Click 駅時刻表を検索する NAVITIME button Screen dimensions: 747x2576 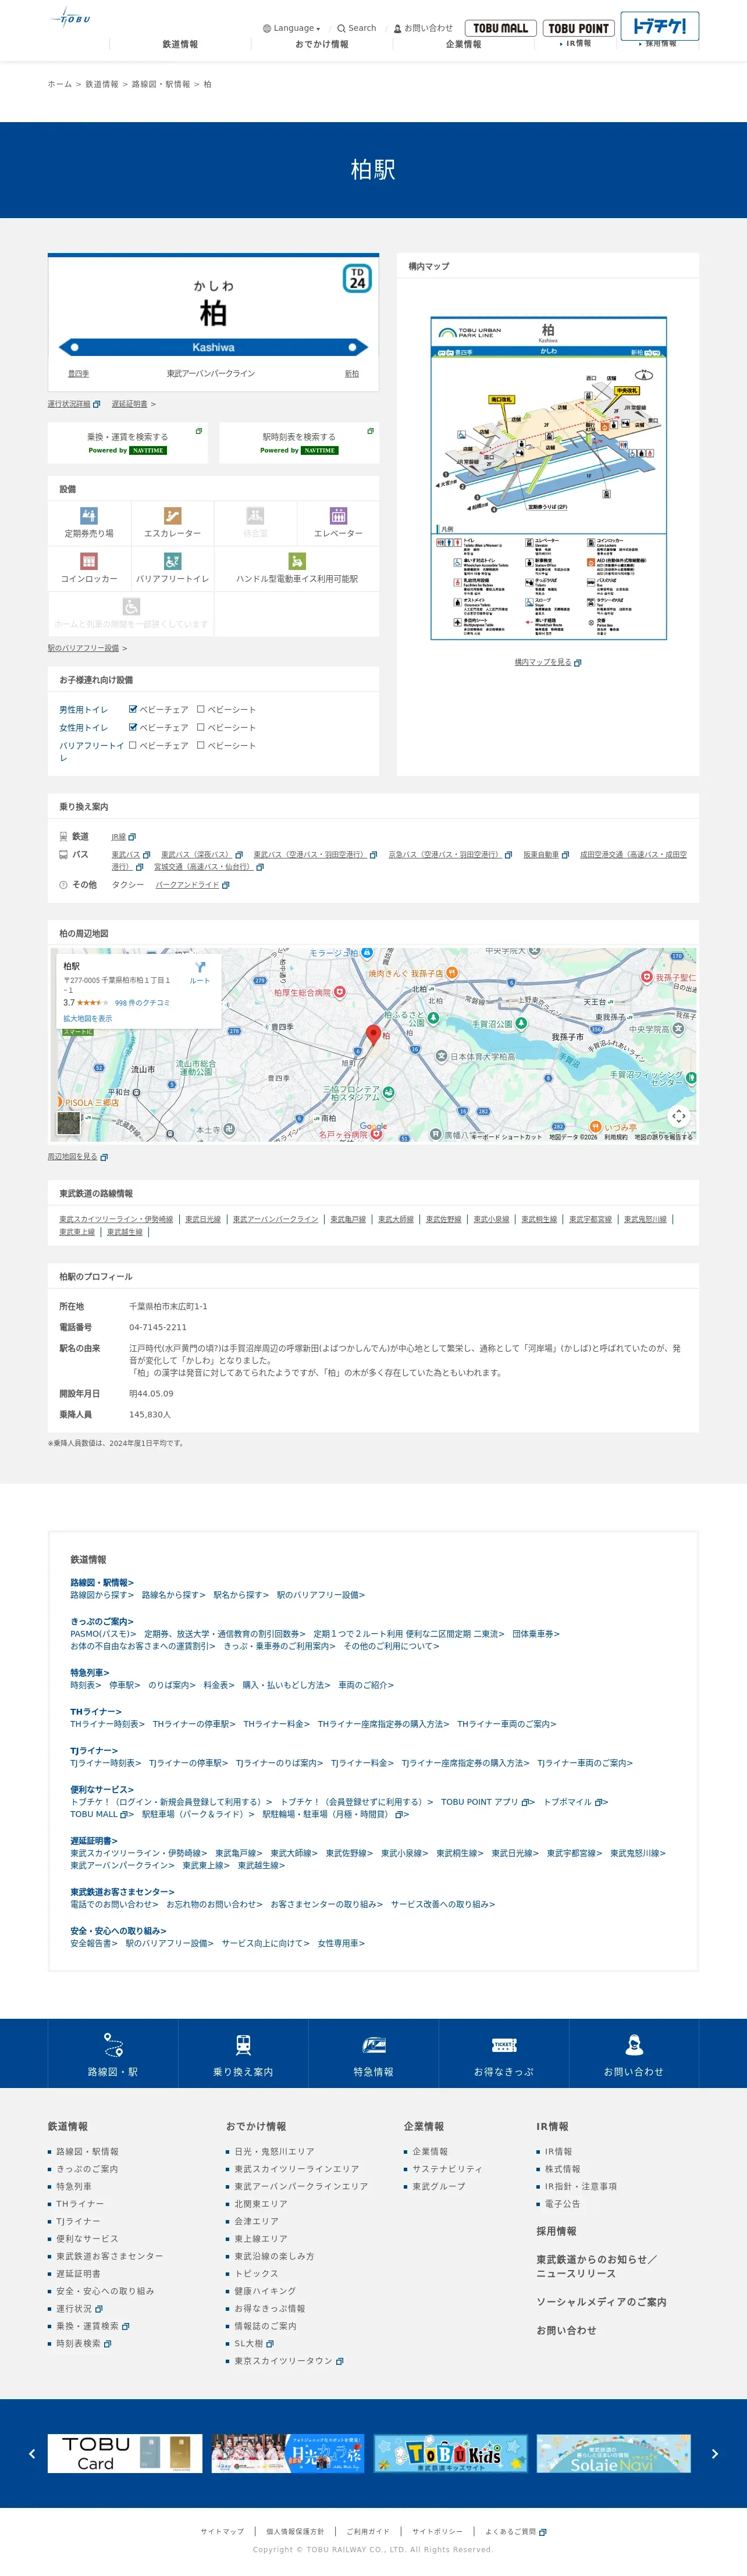pyautogui.click(x=299, y=443)
